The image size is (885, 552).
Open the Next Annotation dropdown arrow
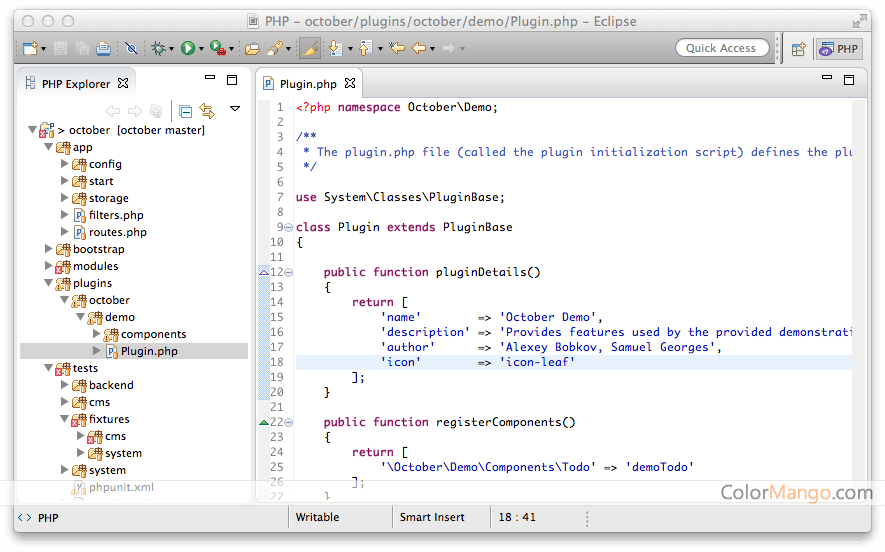(x=350, y=49)
